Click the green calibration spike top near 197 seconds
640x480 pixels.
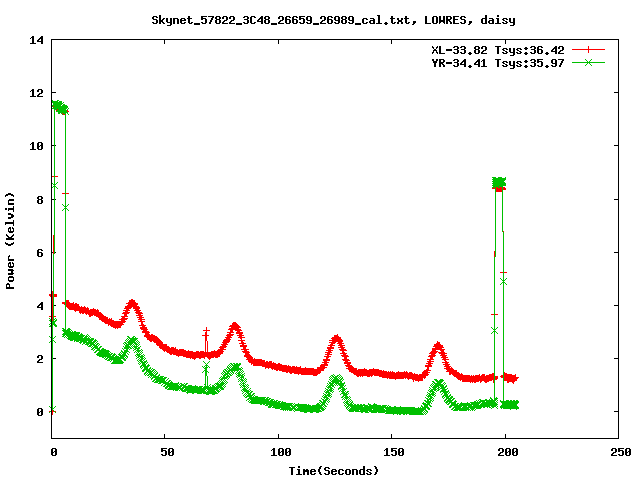499,182
